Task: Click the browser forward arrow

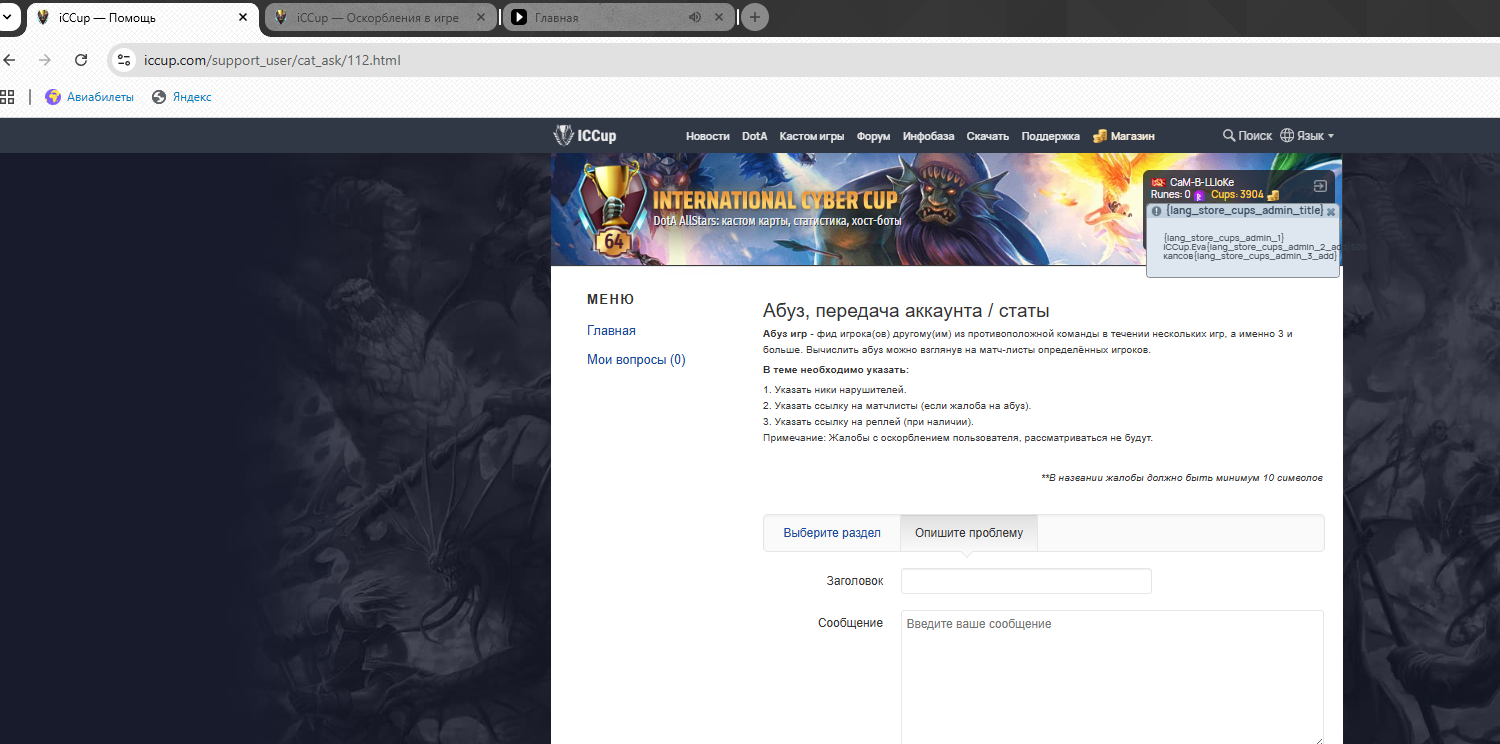Action: pos(44,60)
